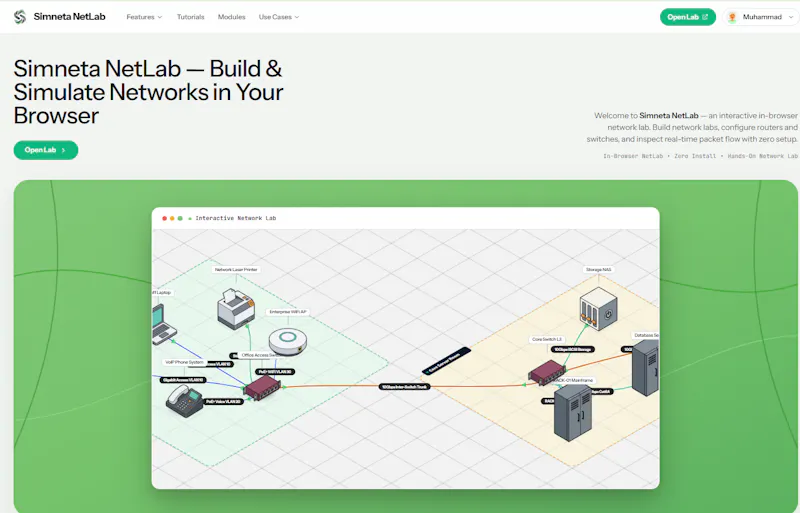Open the Muhammad user account dropdown

coord(761,17)
